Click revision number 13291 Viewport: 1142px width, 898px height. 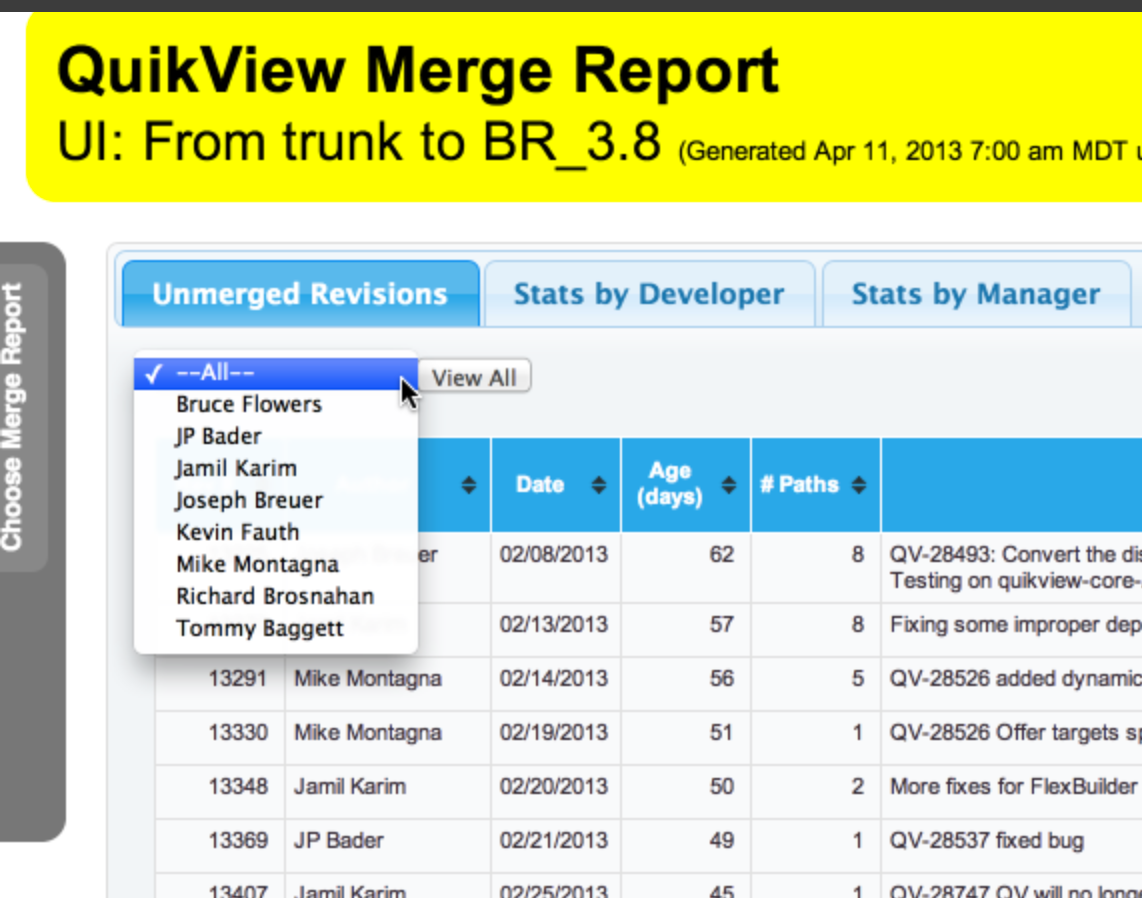[x=238, y=679]
